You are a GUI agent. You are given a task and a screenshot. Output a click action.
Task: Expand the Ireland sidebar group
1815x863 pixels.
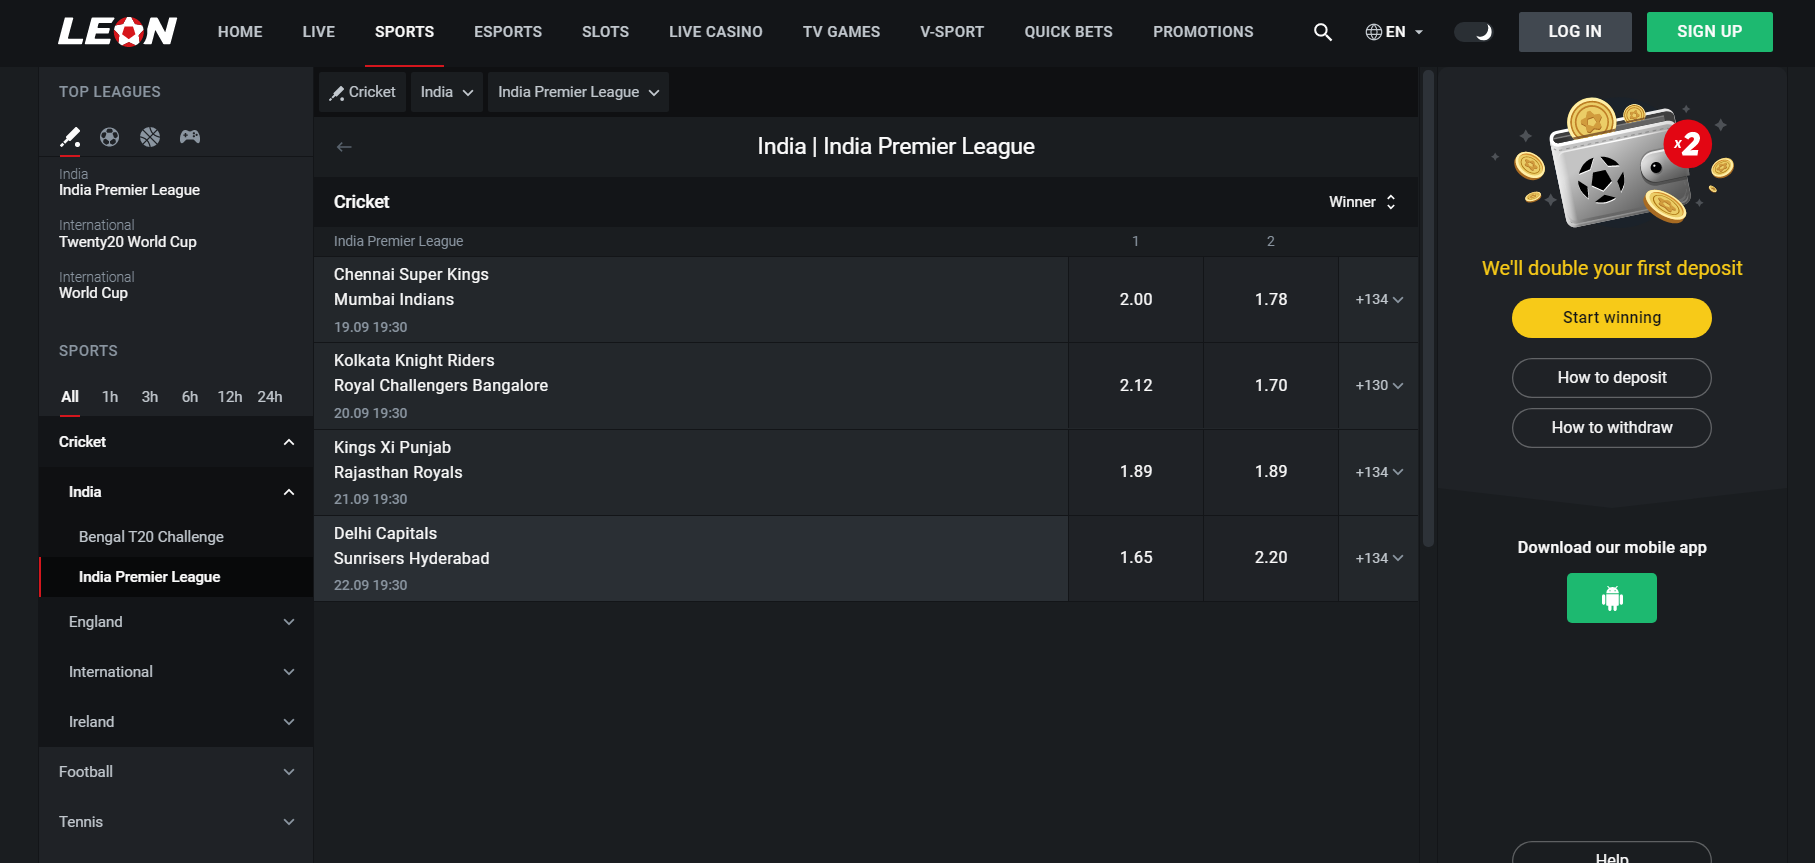click(176, 722)
